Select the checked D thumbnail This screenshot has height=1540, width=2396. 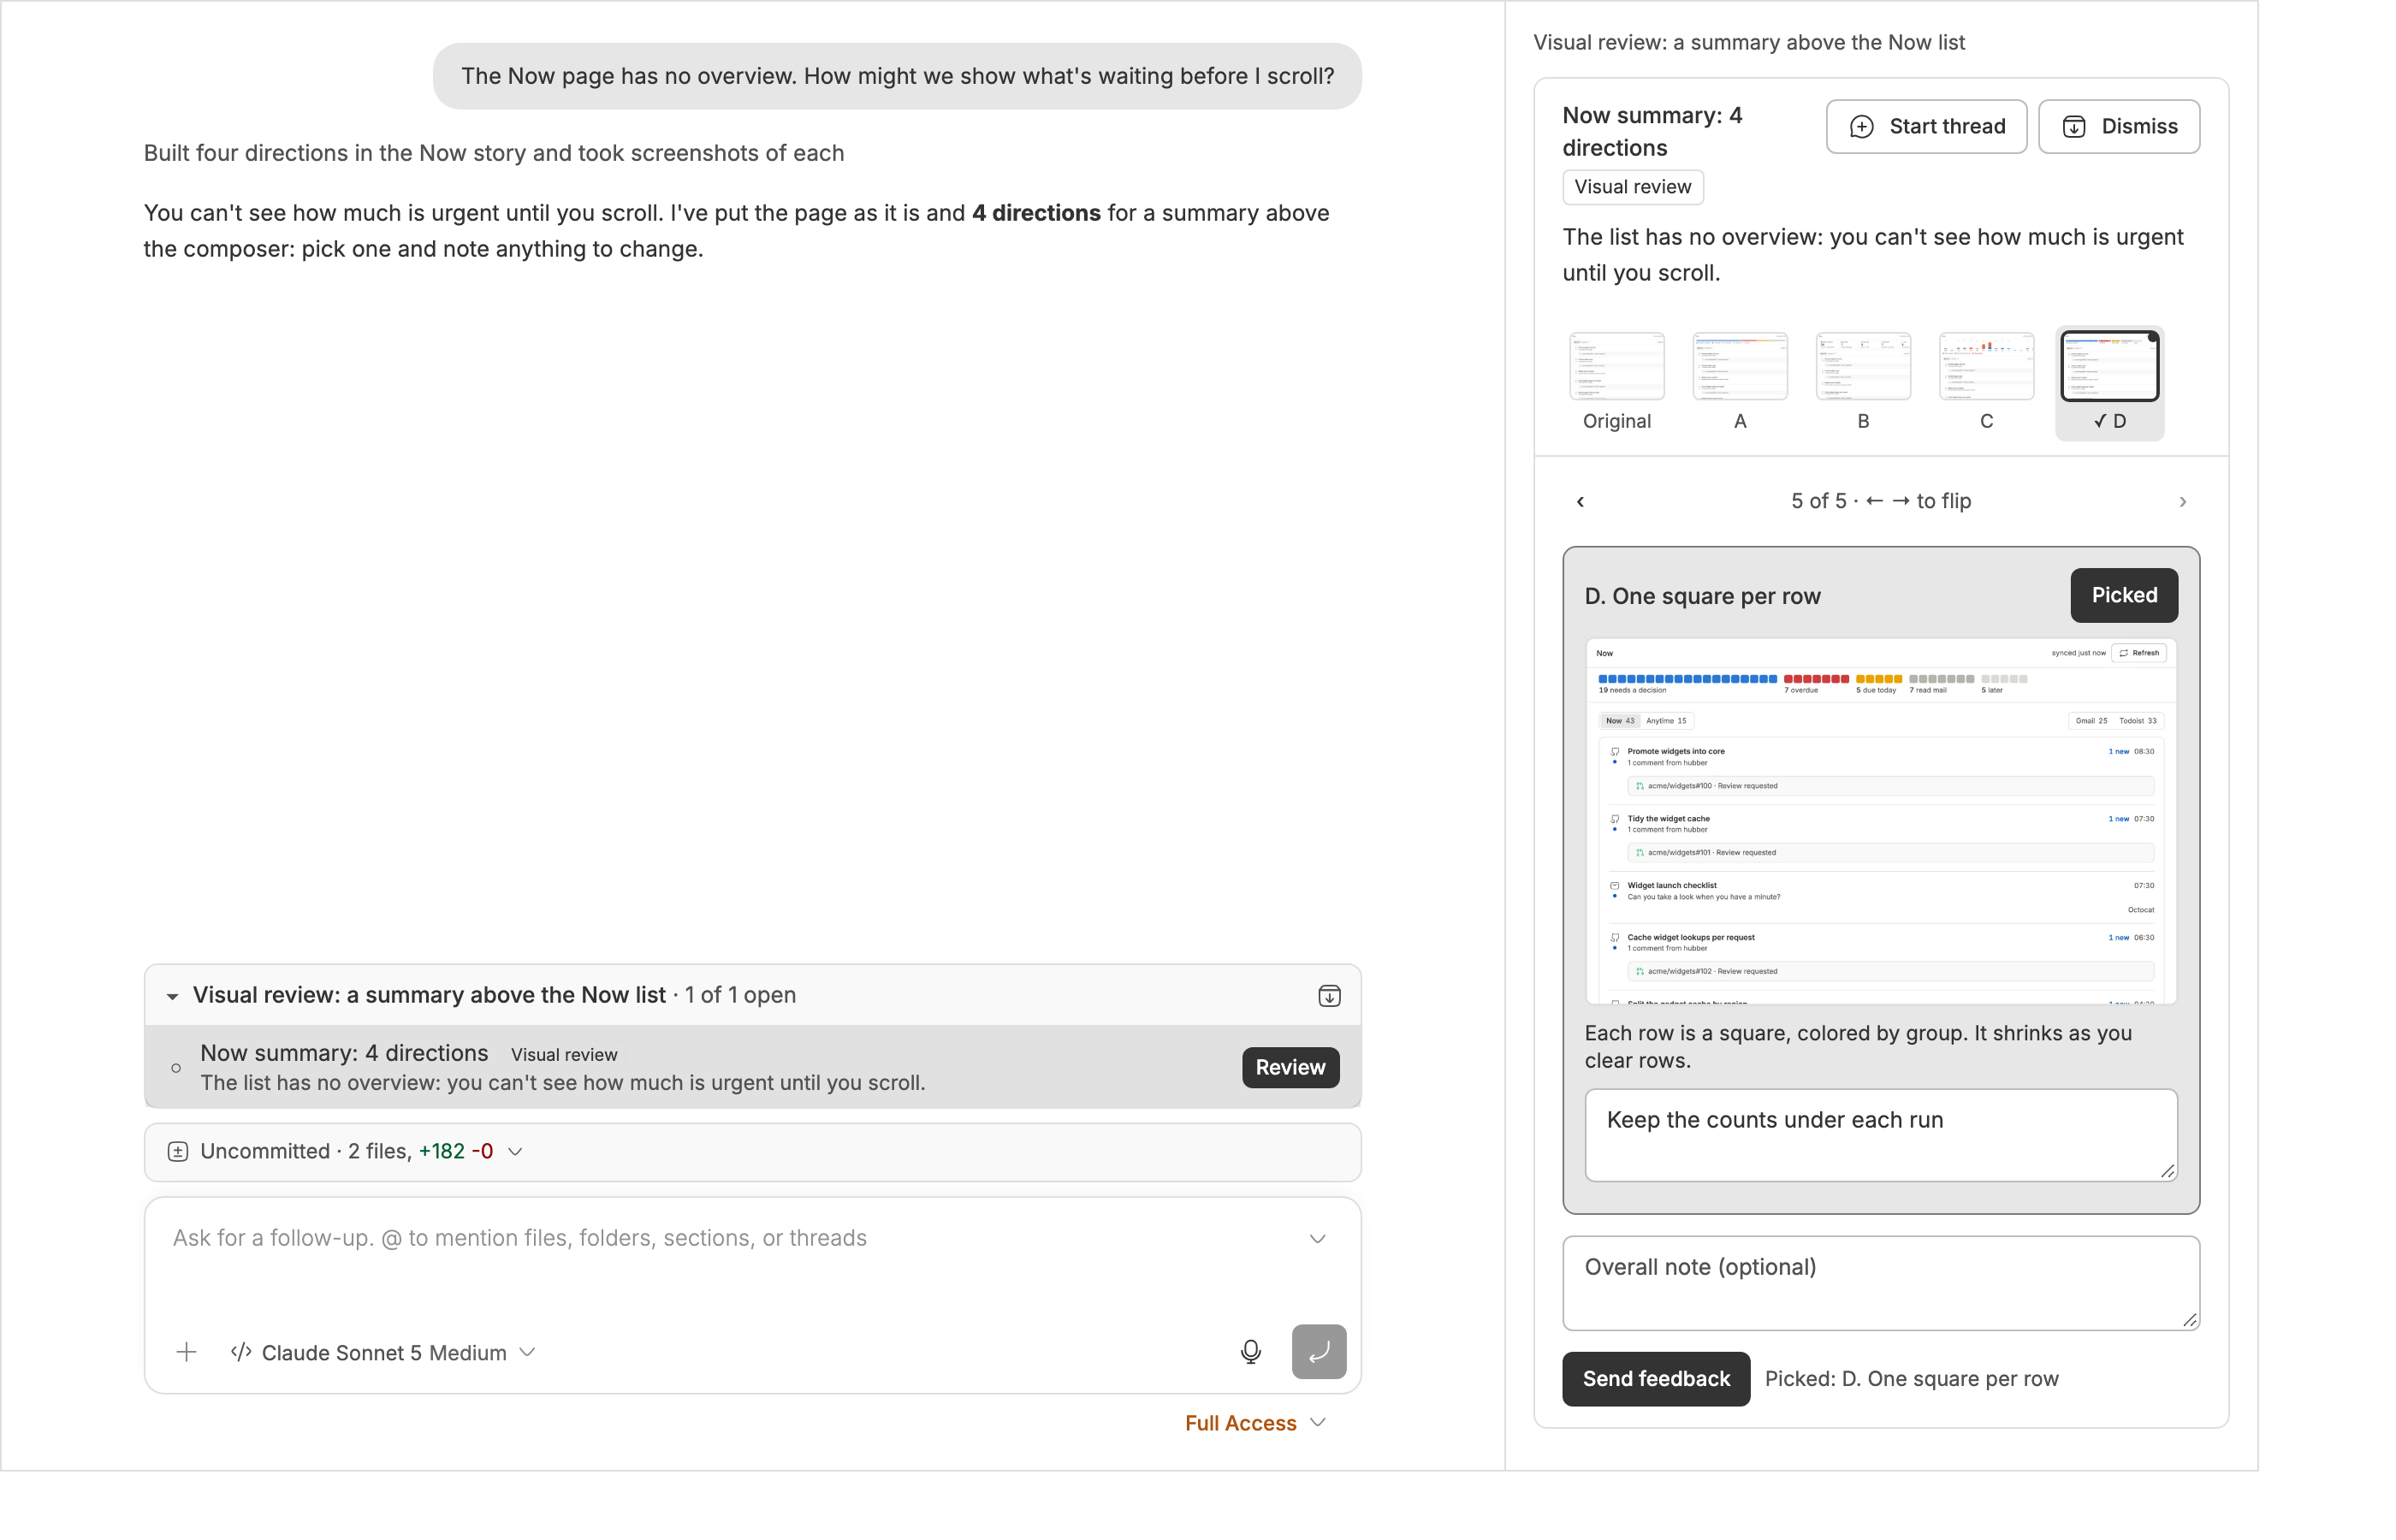point(2109,383)
